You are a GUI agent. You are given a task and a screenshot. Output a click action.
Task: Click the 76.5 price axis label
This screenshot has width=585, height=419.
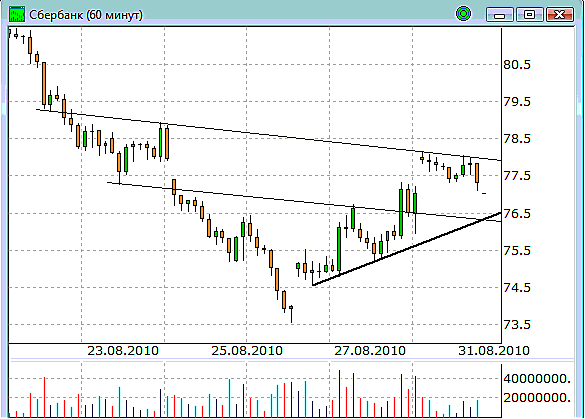[517, 214]
